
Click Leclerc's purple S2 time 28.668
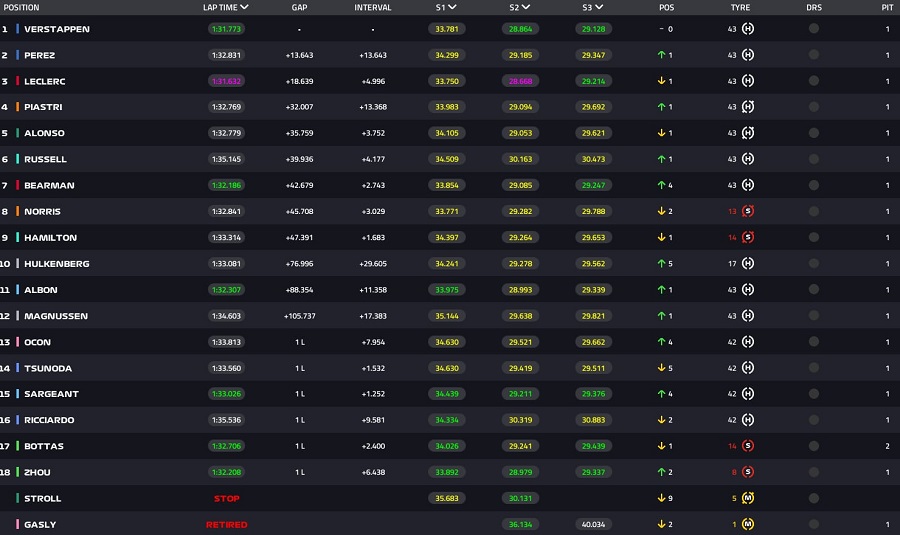(520, 81)
